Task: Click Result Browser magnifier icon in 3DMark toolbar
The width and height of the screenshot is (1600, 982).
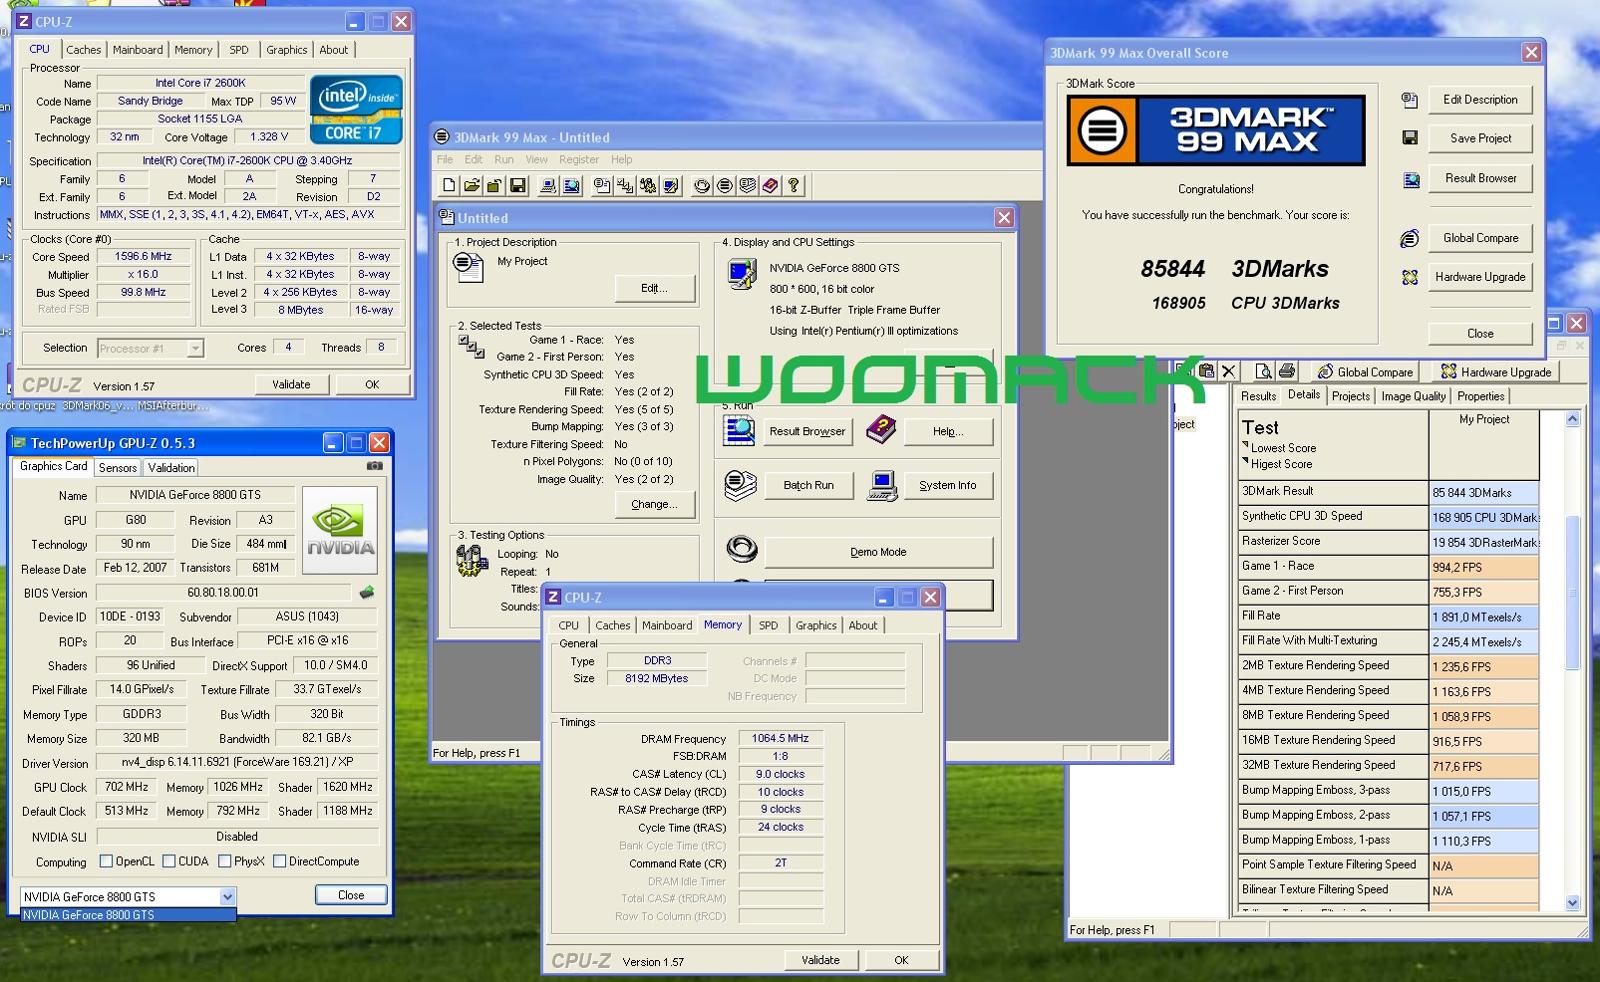Action: pos(571,185)
